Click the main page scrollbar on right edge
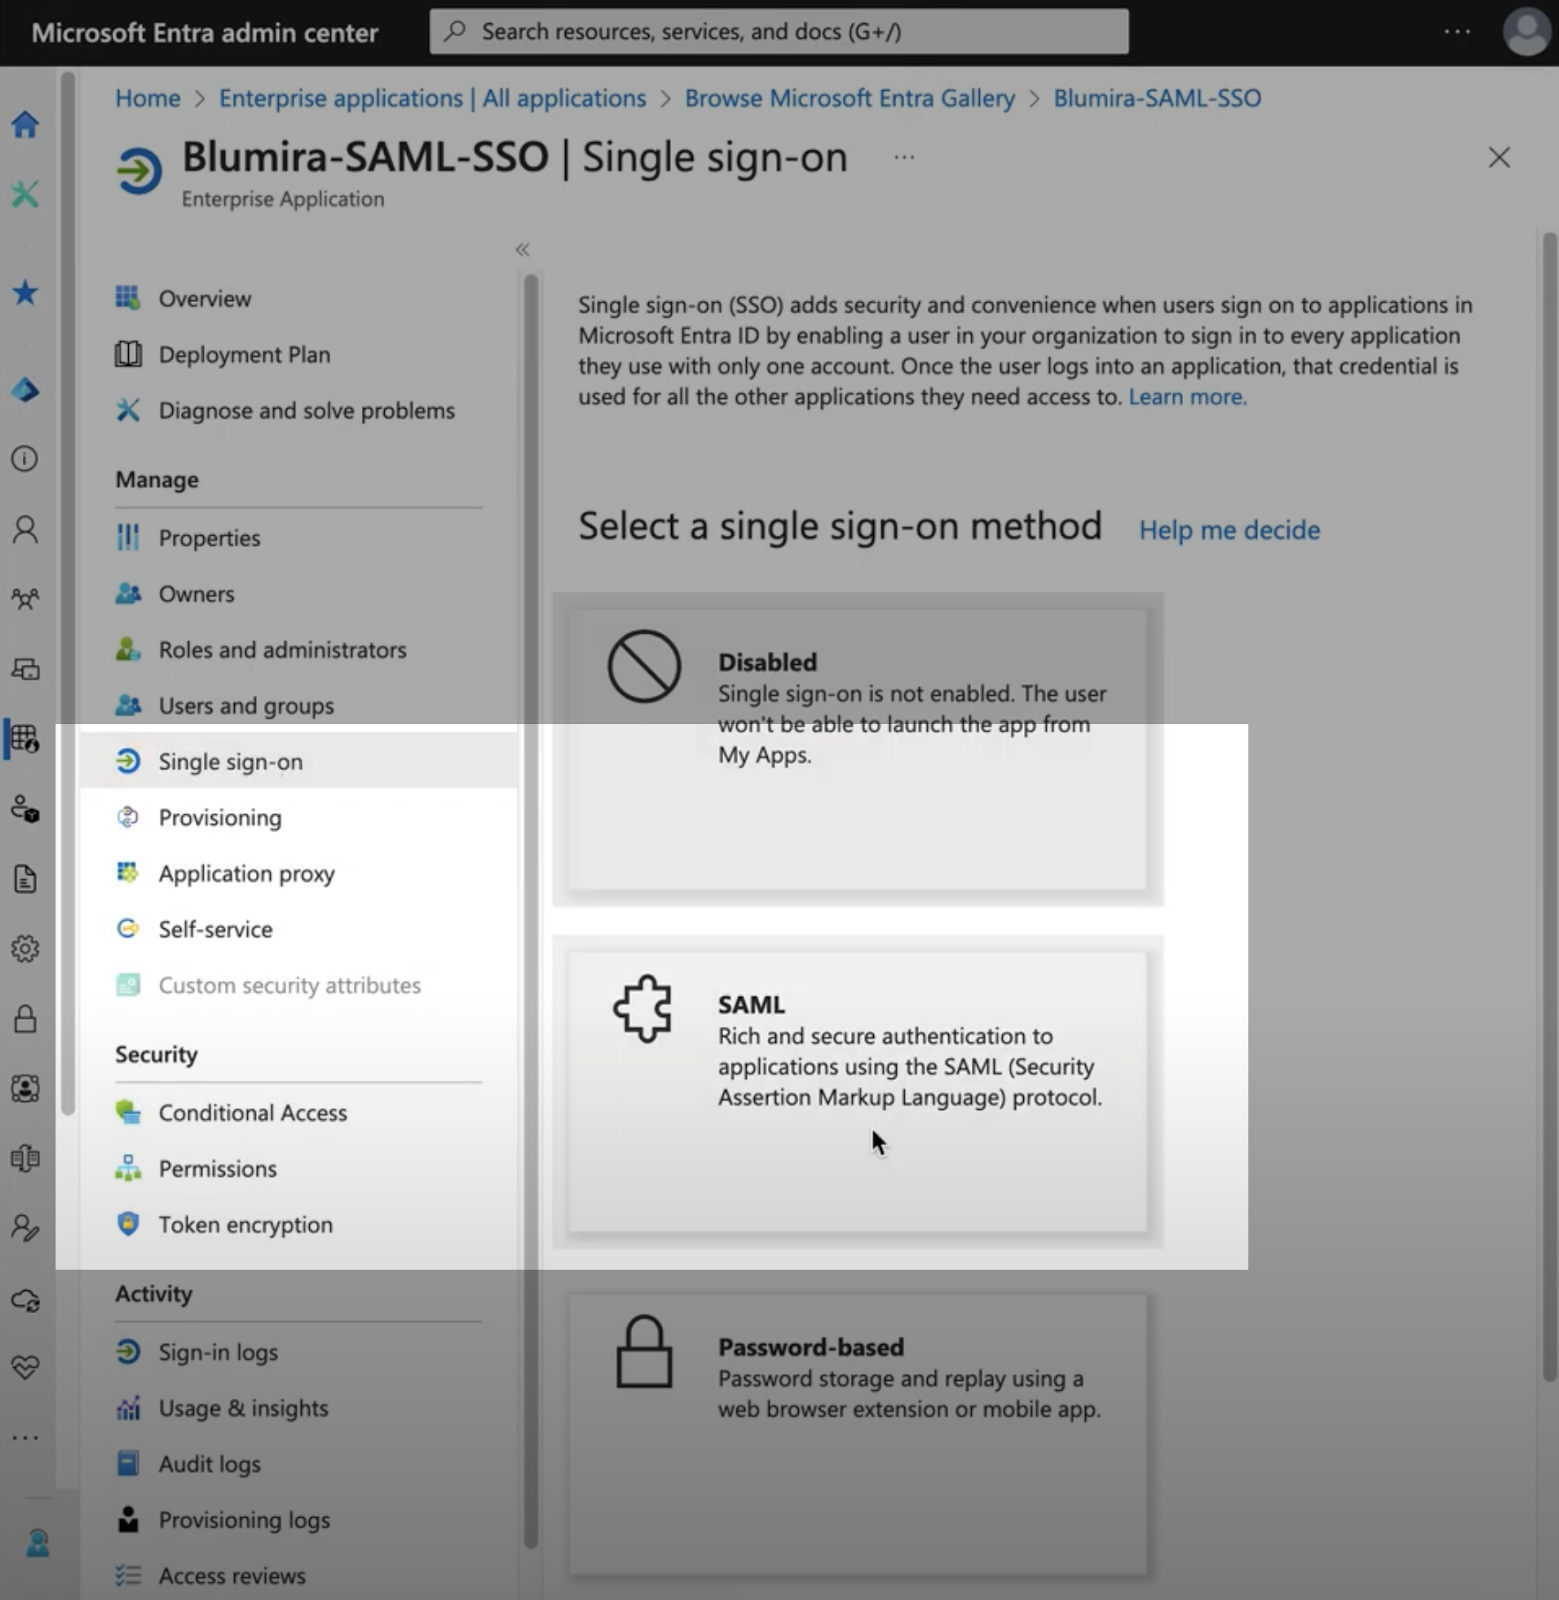1559x1600 pixels. click(x=1549, y=805)
